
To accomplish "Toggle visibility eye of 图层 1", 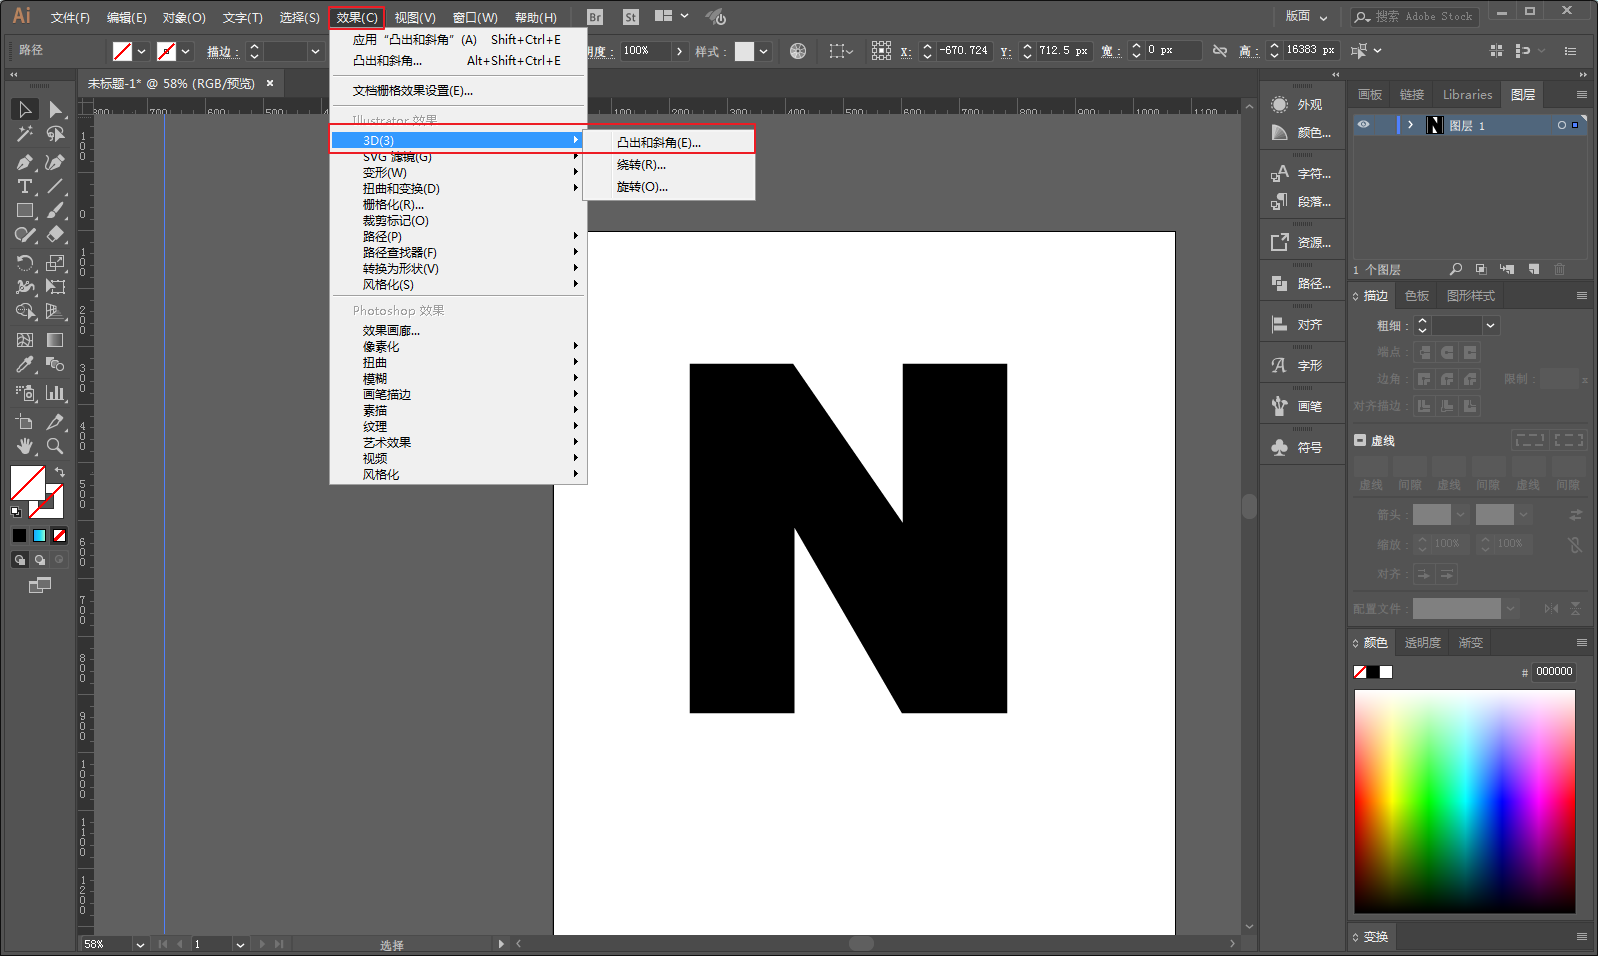I will click(1363, 125).
